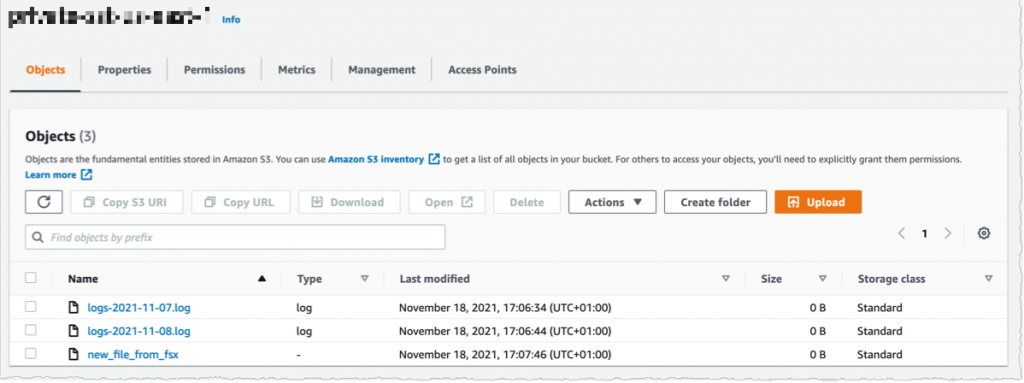The width and height of the screenshot is (1024, 383).
Task: Toggle the select-all objects header checkbox
Action: pyautogui.click(x=31, y=278)
